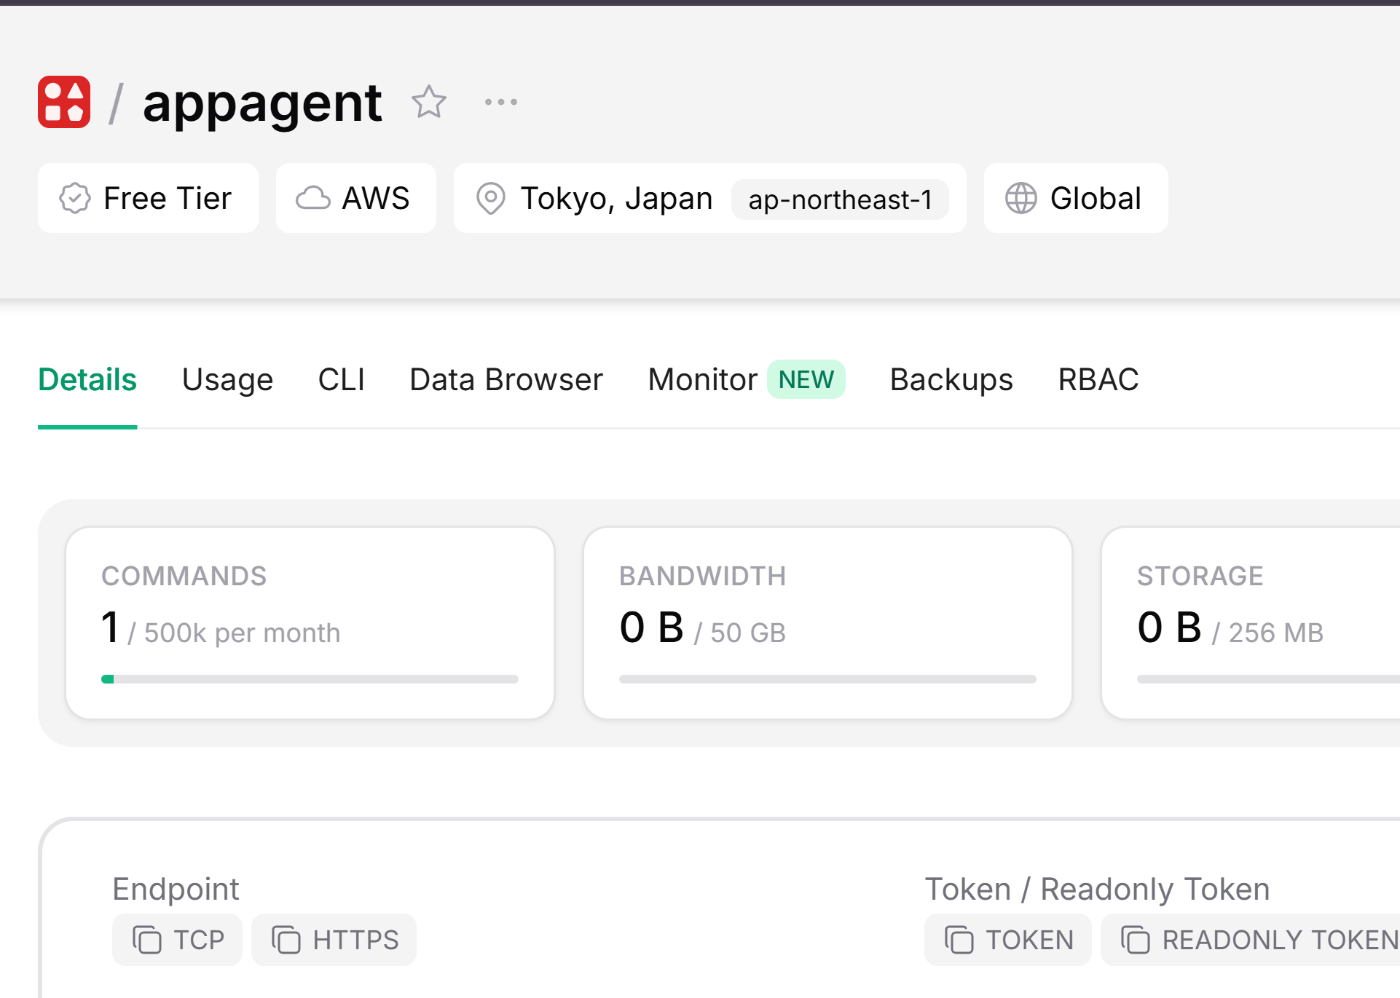Viewport: 1400px width, 998px height.
Task: Click the ap-northeast-1 region code badge
Action: 840,200
